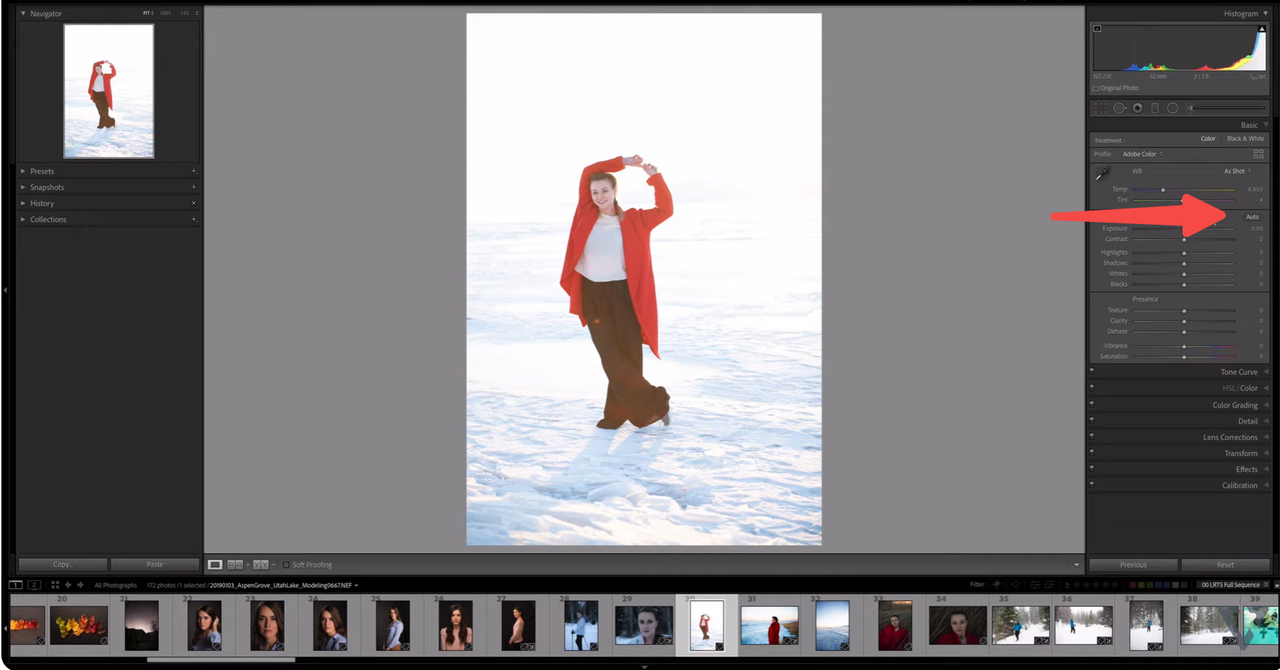The height and width of the screenshot is (670, 1280).
Task: Open toolbar options dropdown arrow
Action: click(1076, 565)
